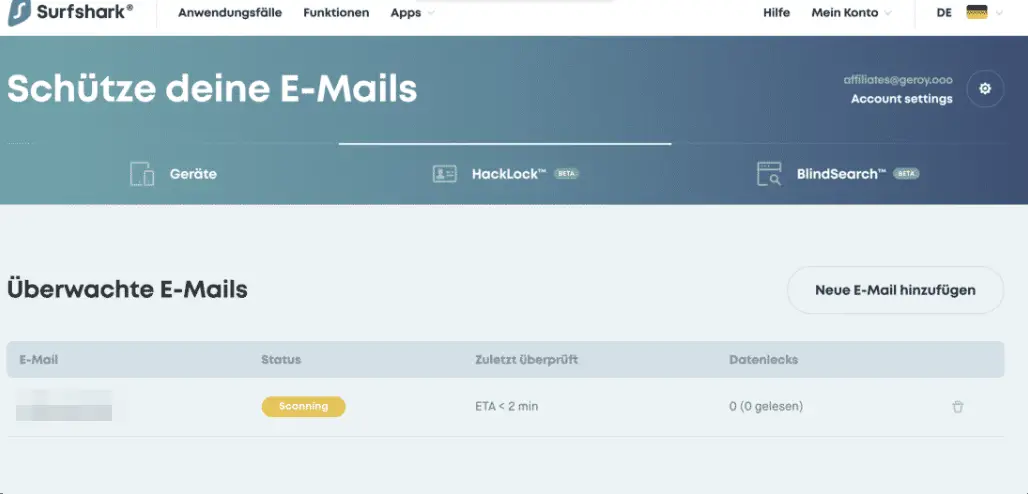Click the Datenlecks column header
Image resolution: width=1028 pixels, height=494 pixels.
pos(763,360)
